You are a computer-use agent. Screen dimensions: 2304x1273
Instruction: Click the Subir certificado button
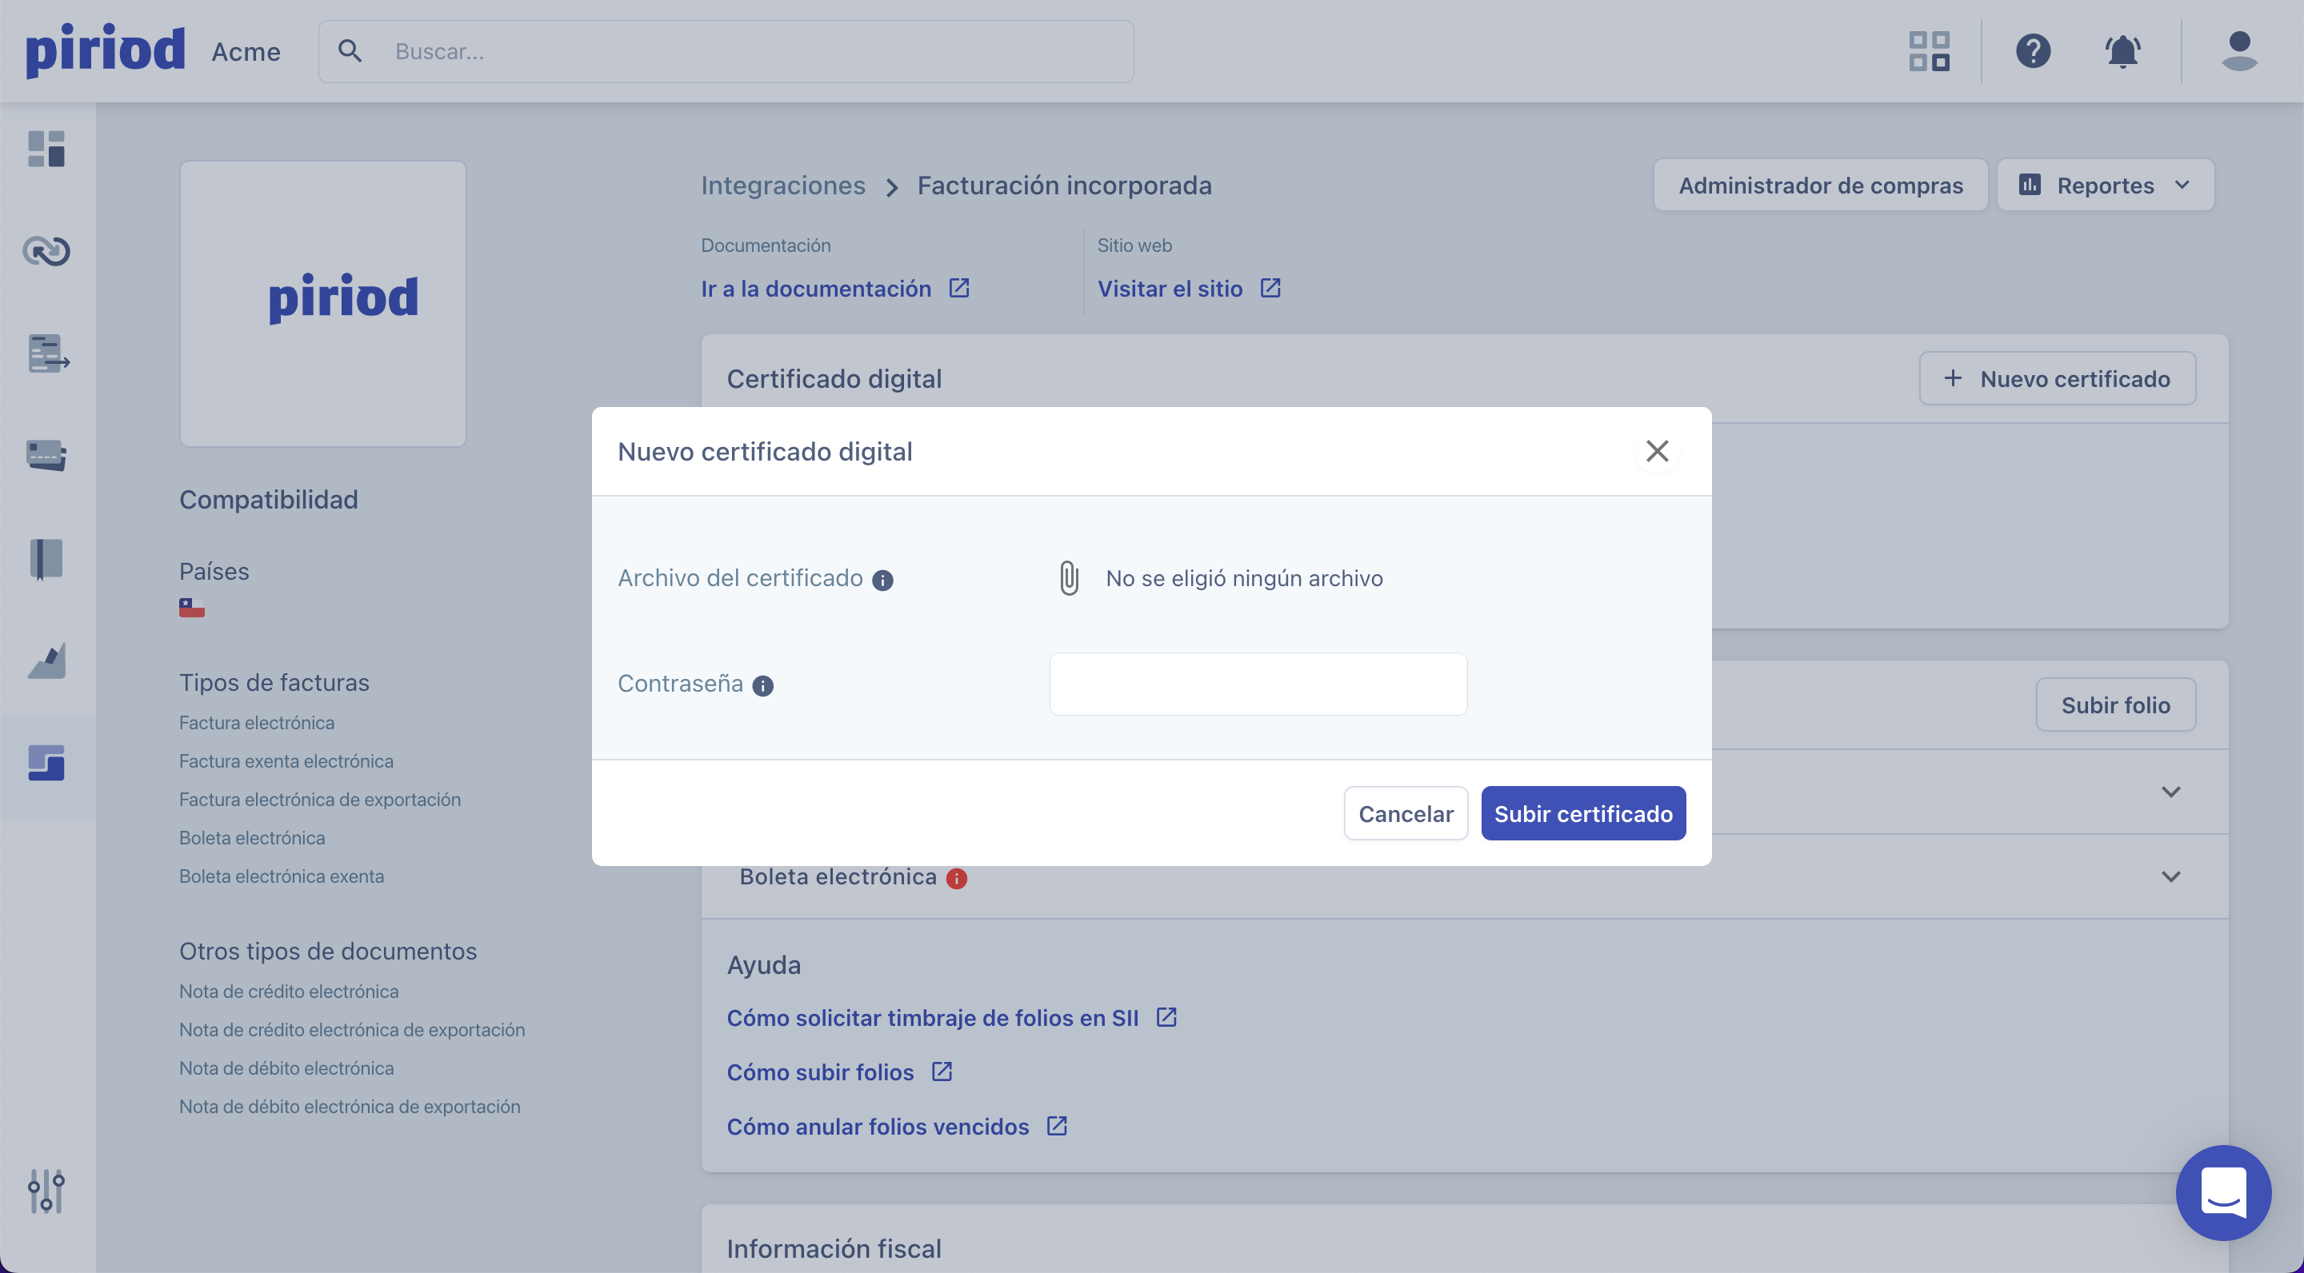tap(1583, 813)
